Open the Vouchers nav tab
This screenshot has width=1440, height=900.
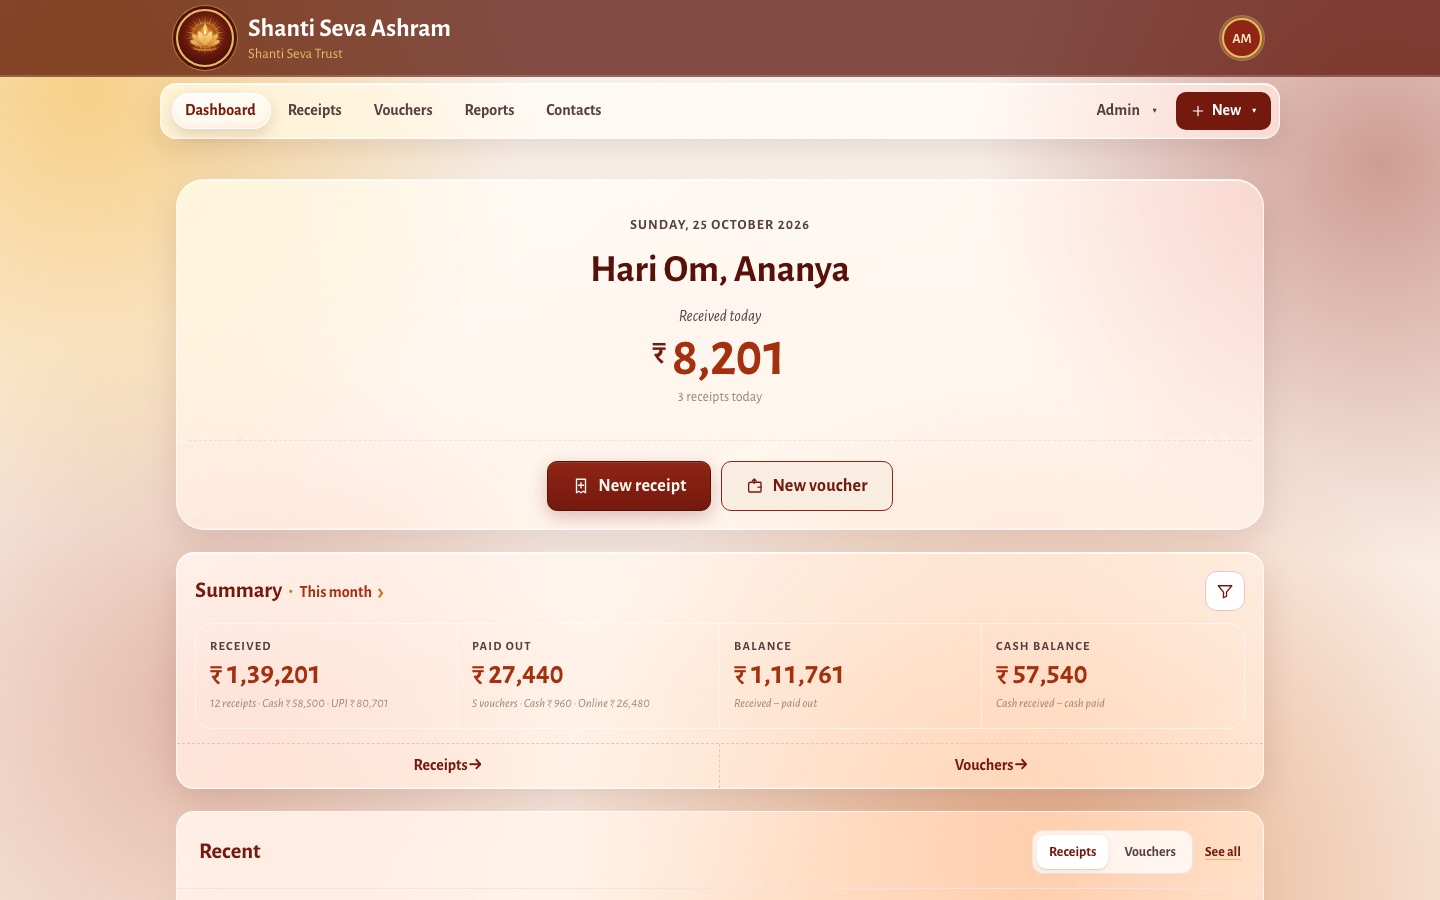(x=403, y=110)
